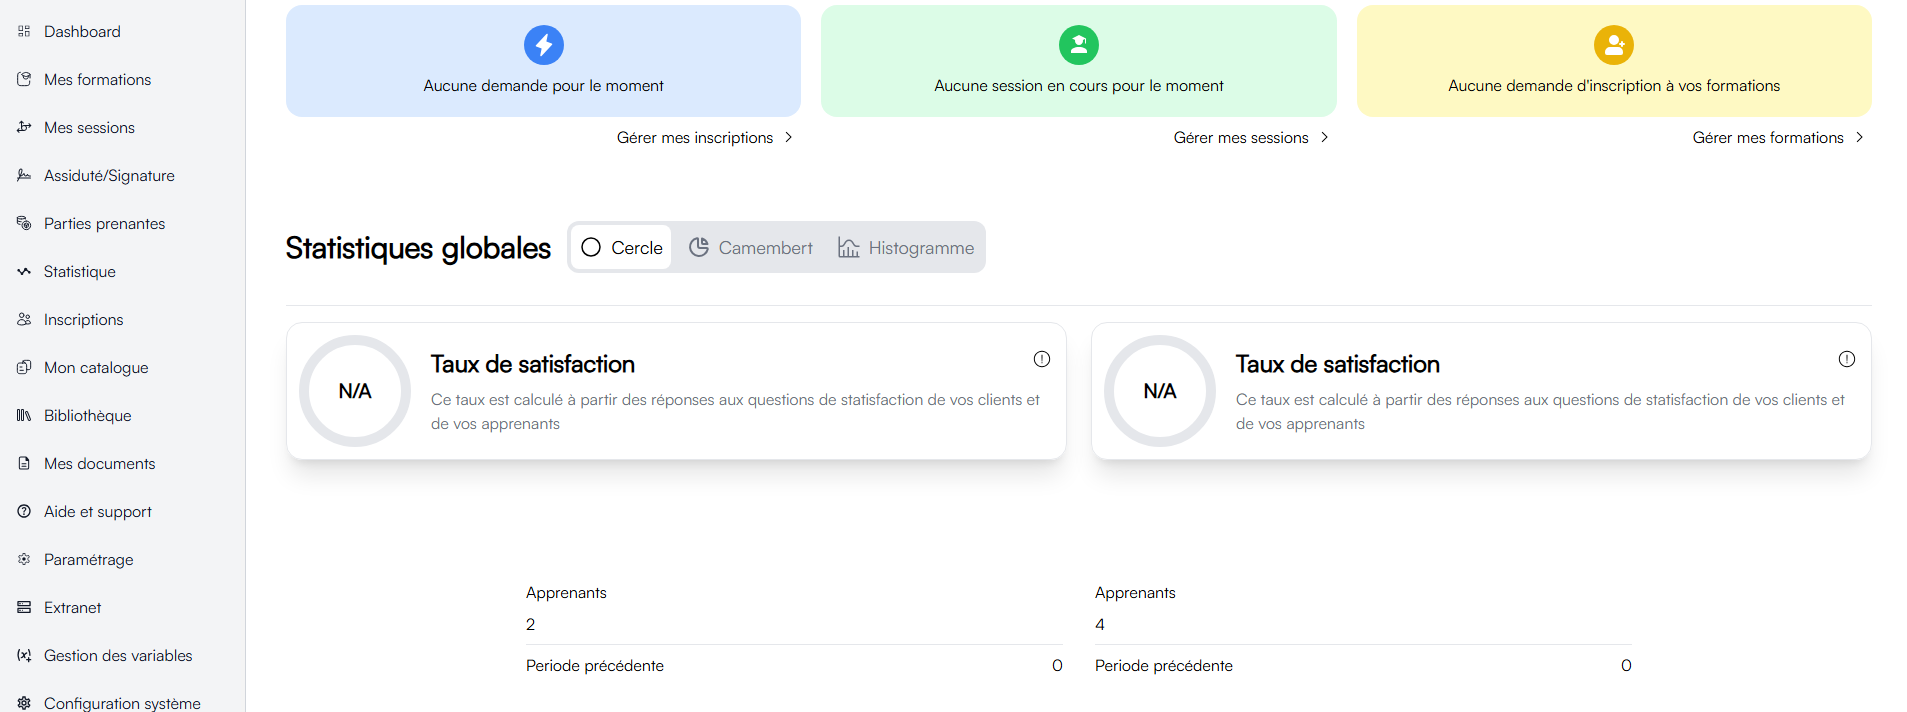Click the green session user icon
Screen dimensions: 1907x712
1079,45
